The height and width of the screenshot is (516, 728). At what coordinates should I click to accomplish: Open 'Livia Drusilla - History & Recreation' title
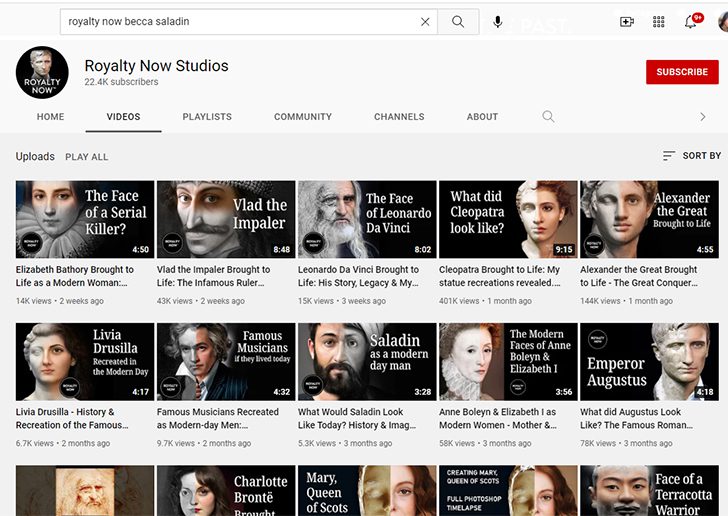coord(72,418)
